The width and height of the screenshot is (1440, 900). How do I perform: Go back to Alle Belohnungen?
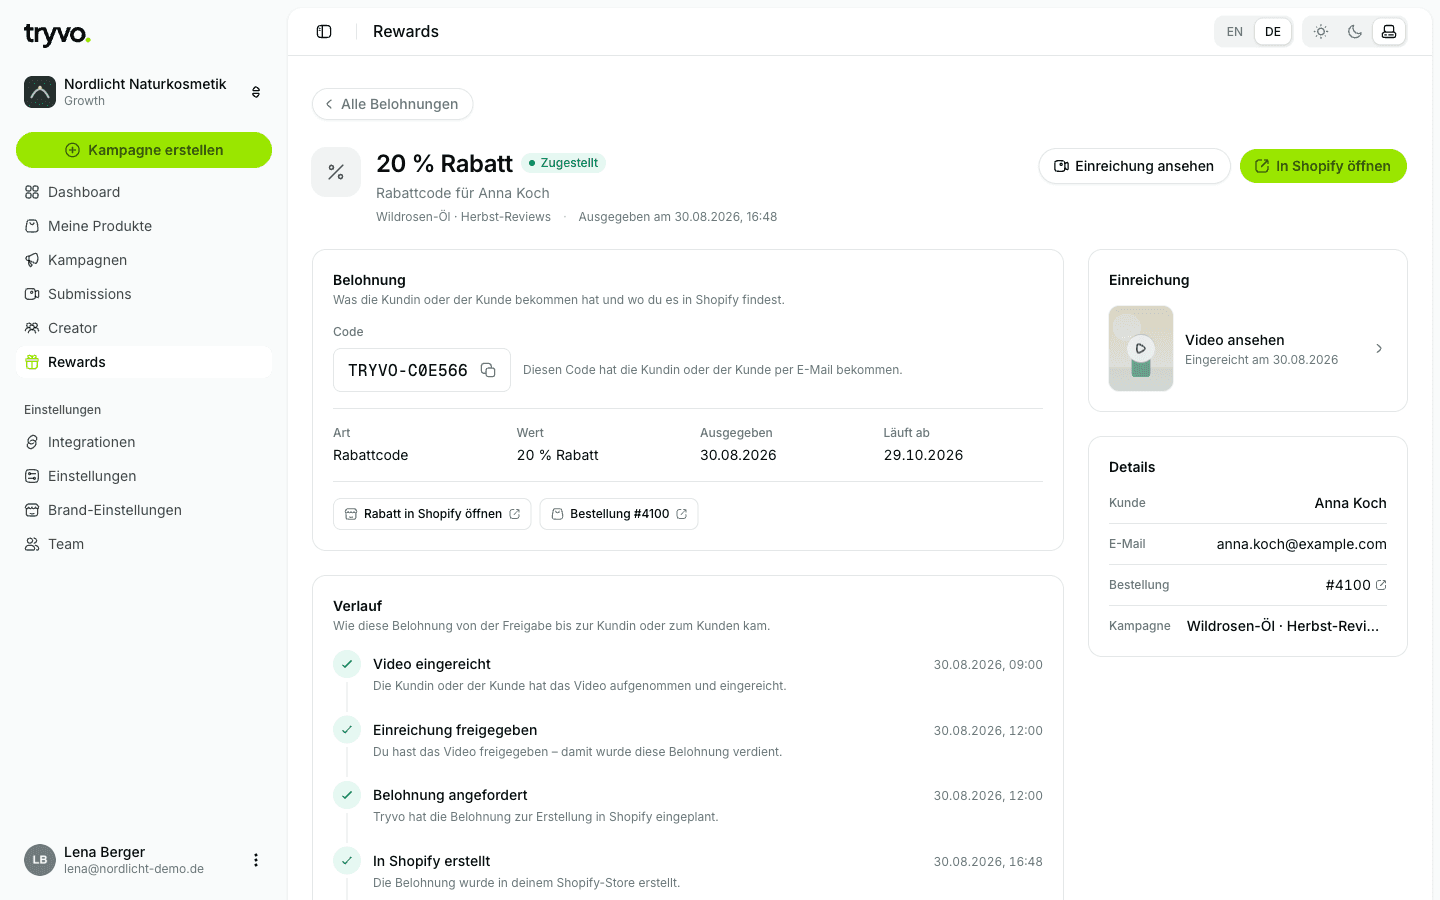(392, 104)
